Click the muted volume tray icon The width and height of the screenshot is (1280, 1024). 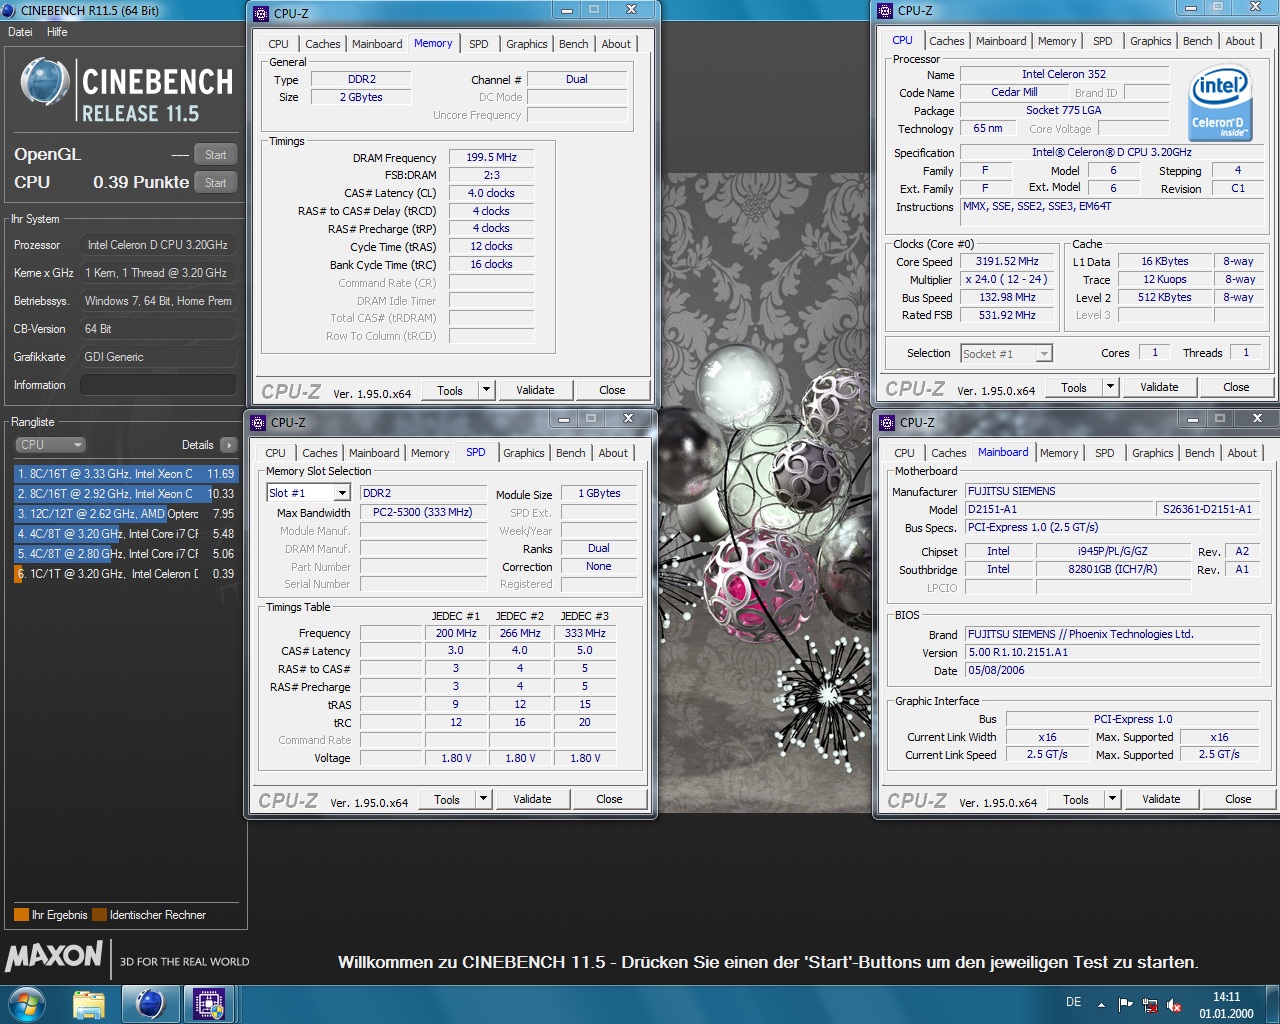(1174, 1004)
